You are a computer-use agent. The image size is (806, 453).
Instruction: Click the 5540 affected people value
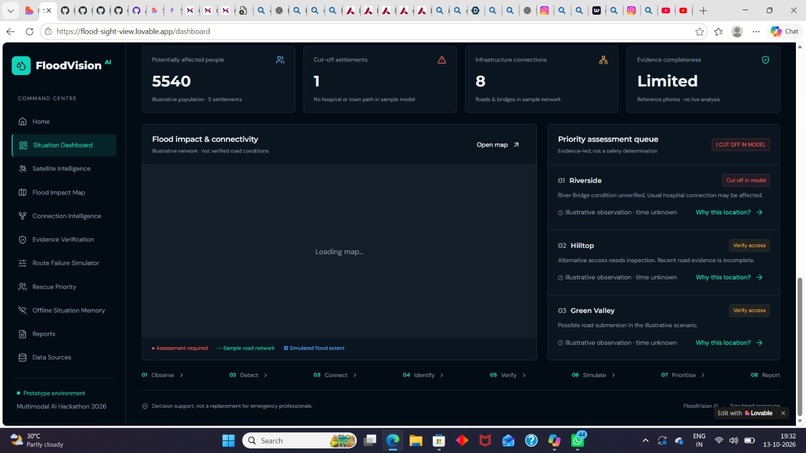171,81
